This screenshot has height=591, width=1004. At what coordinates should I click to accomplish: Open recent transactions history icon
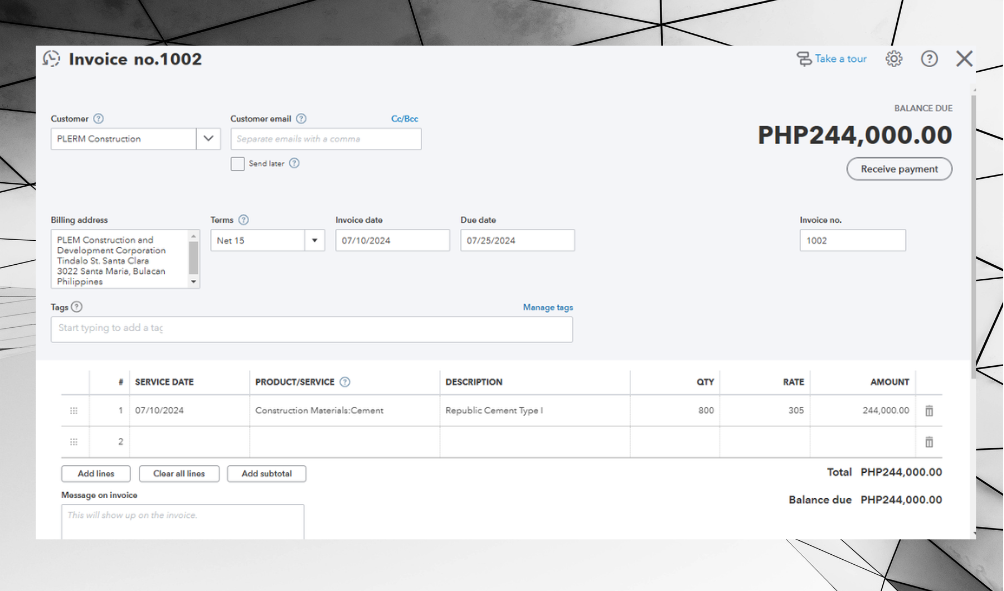[51, 59]
